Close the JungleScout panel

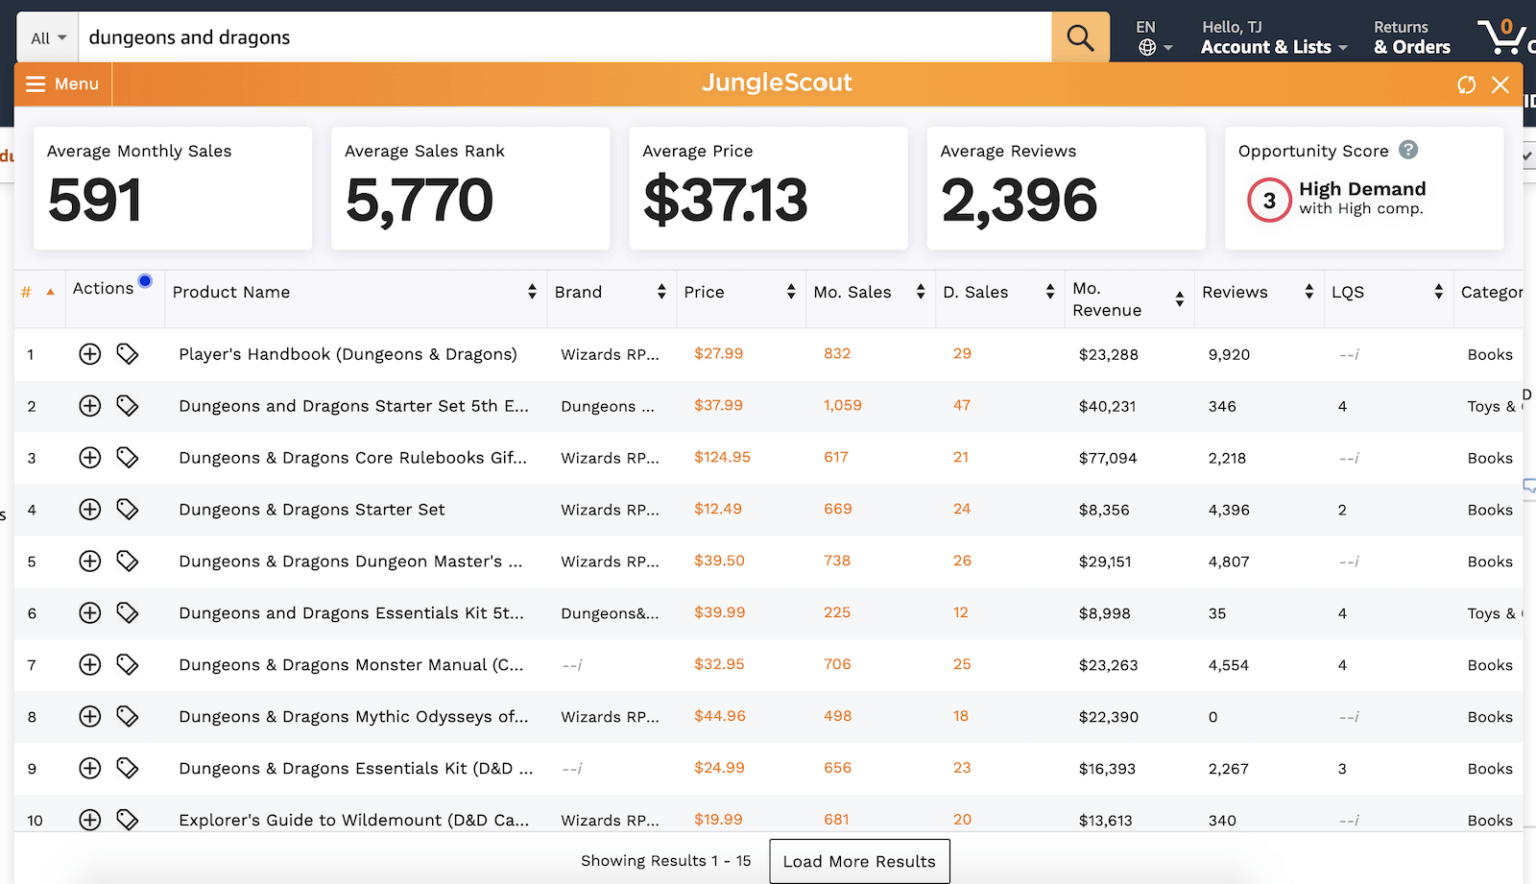(x=1500, y=85)
